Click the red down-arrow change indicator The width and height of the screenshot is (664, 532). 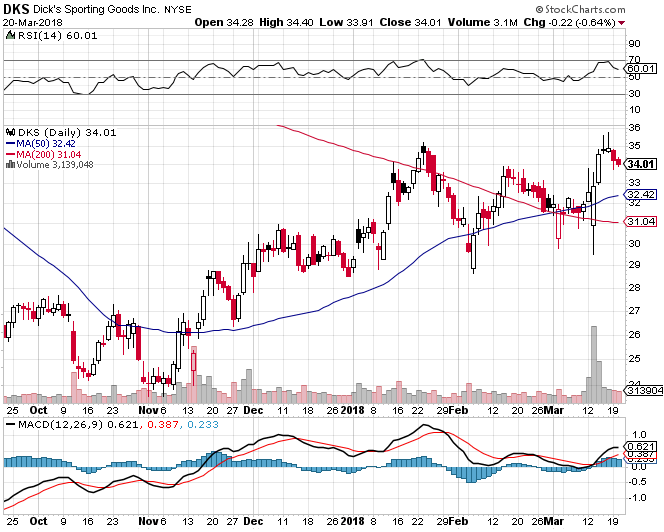tap(621, 23)
